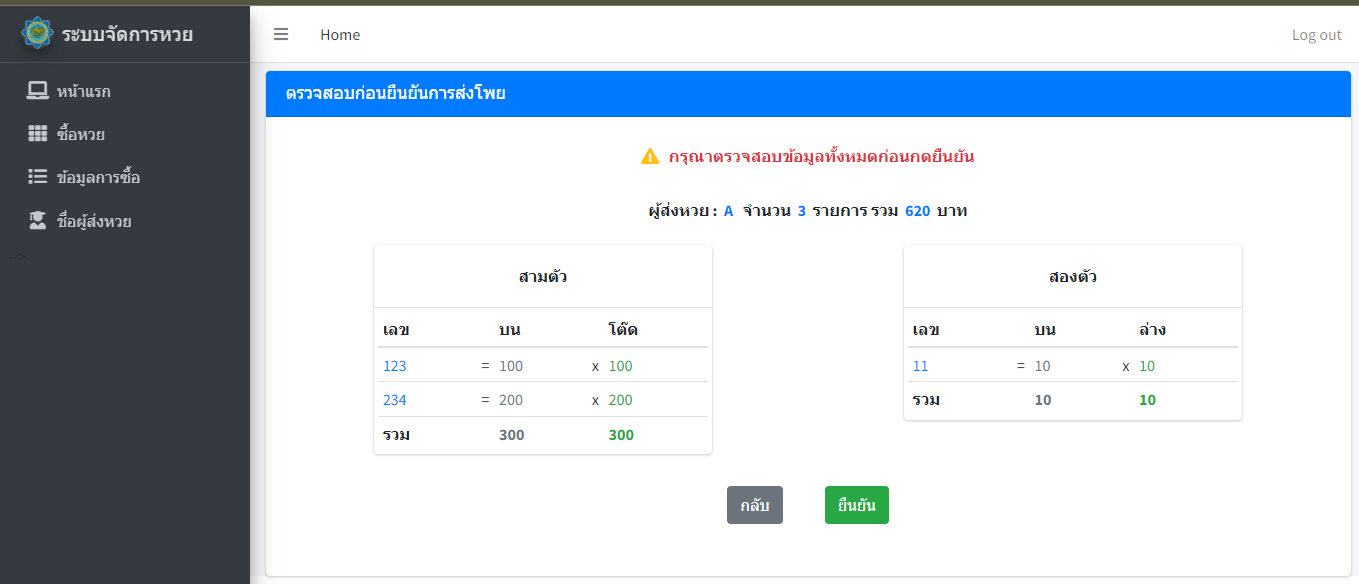
Task: Open the หน้าแรก sidebar menu
Action: coord(83,91)
